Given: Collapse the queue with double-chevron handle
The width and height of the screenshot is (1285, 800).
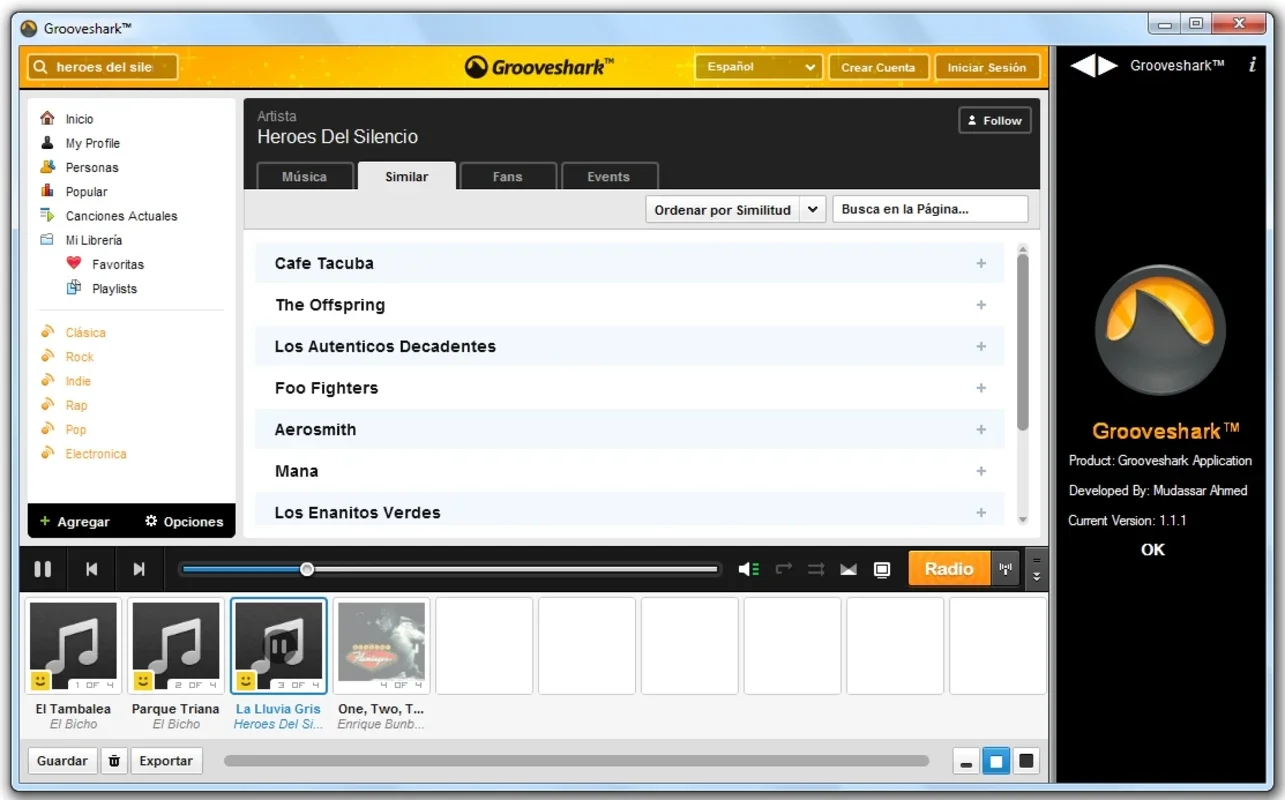Looking at the screenshot, I should click(1037, 569).
